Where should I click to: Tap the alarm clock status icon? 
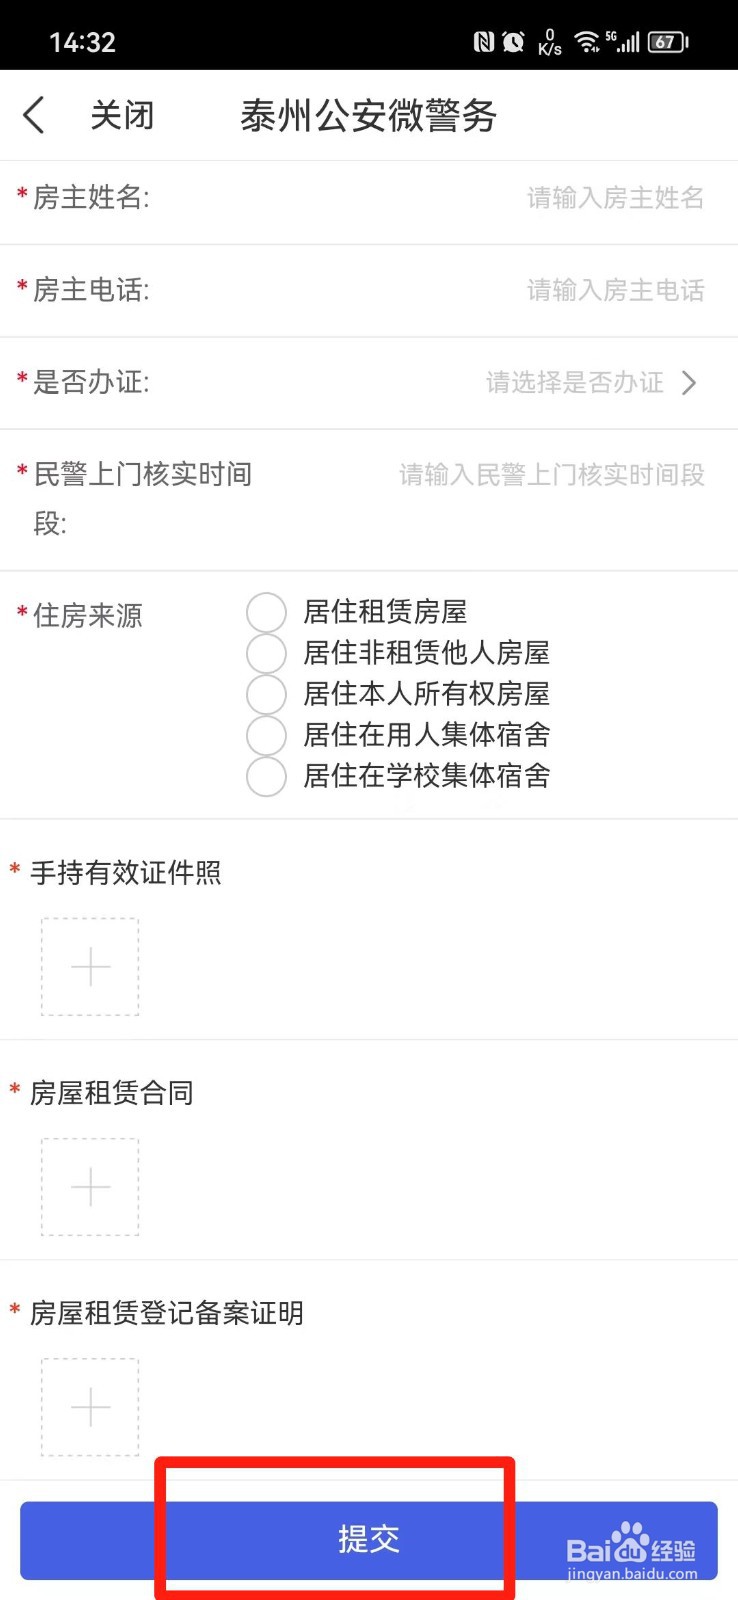(x=514, y=42)
